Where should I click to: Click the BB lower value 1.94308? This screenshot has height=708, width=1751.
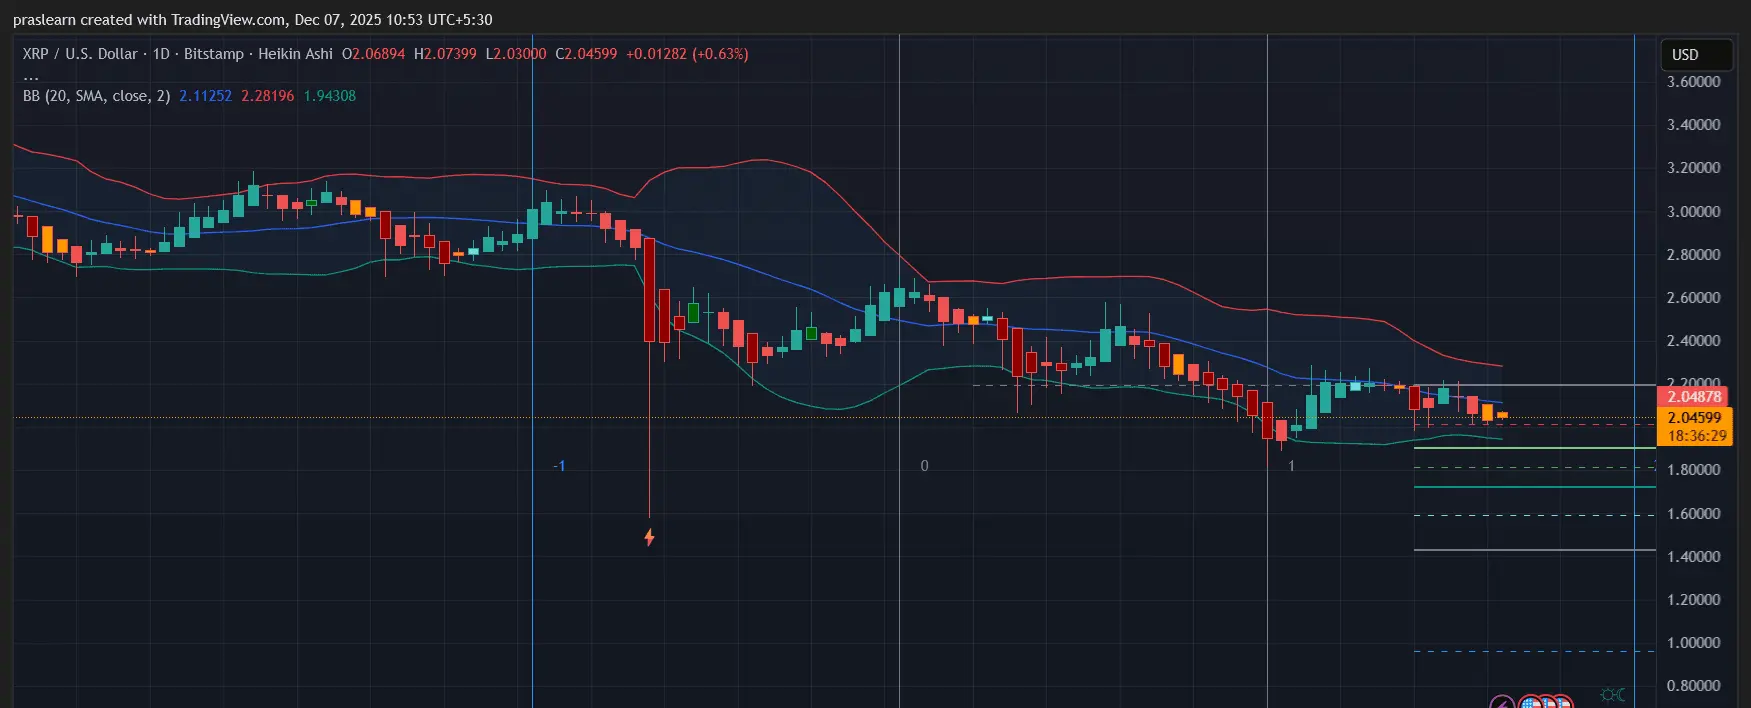point(330,96)
